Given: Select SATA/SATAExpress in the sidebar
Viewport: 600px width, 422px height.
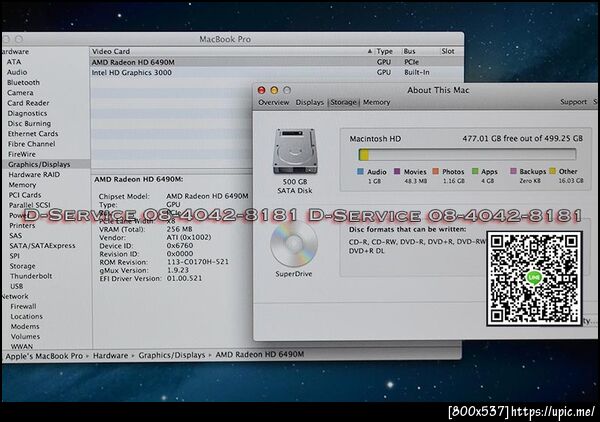Looking at the screenshot, I should (x=42, y=246).
